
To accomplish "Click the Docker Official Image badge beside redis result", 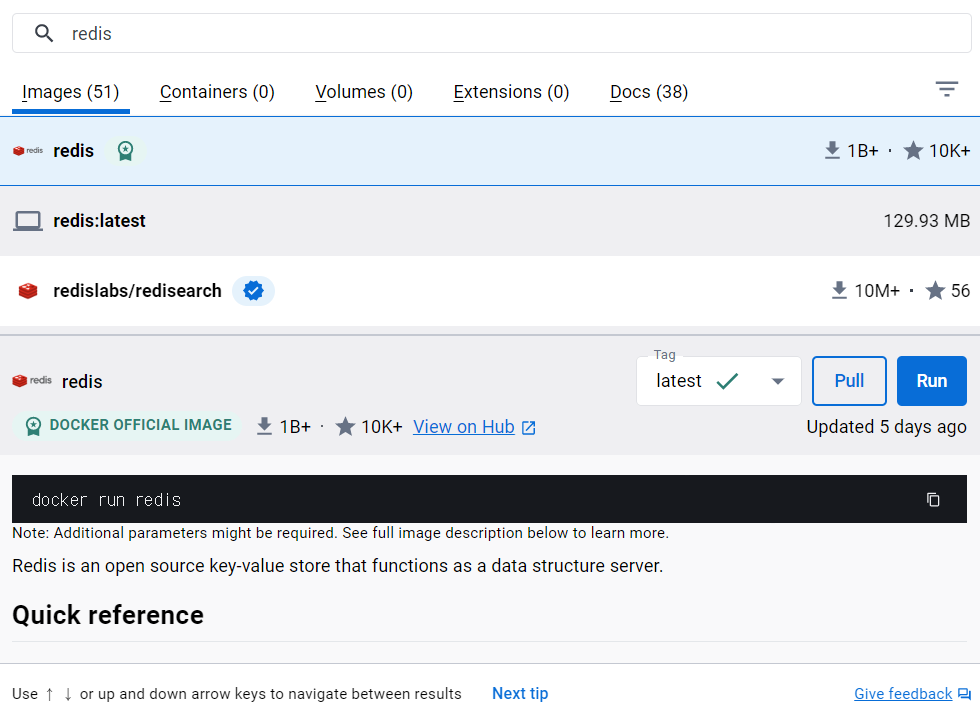I will coord(126,151).
